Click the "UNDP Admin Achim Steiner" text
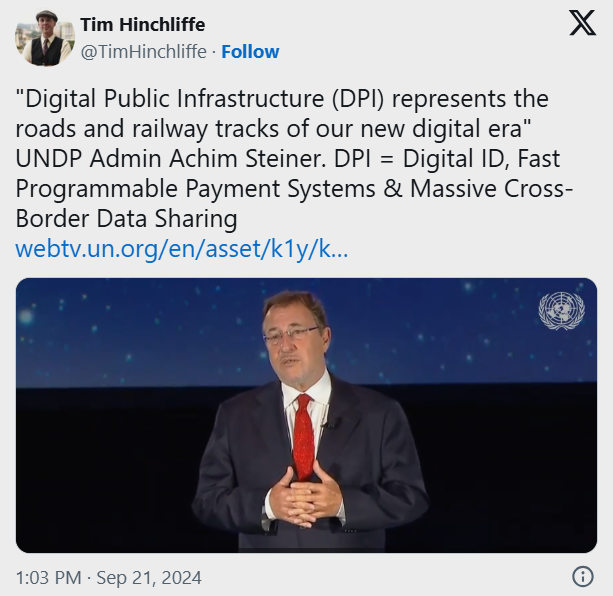This screenshot has width=613, height=596. pos(170,158)
